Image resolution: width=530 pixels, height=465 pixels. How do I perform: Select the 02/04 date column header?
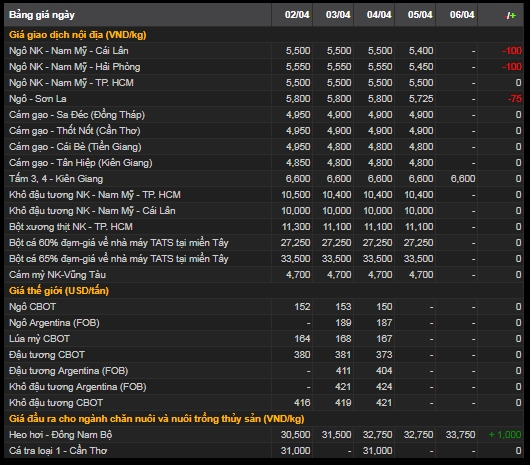(x=297, y=15)
